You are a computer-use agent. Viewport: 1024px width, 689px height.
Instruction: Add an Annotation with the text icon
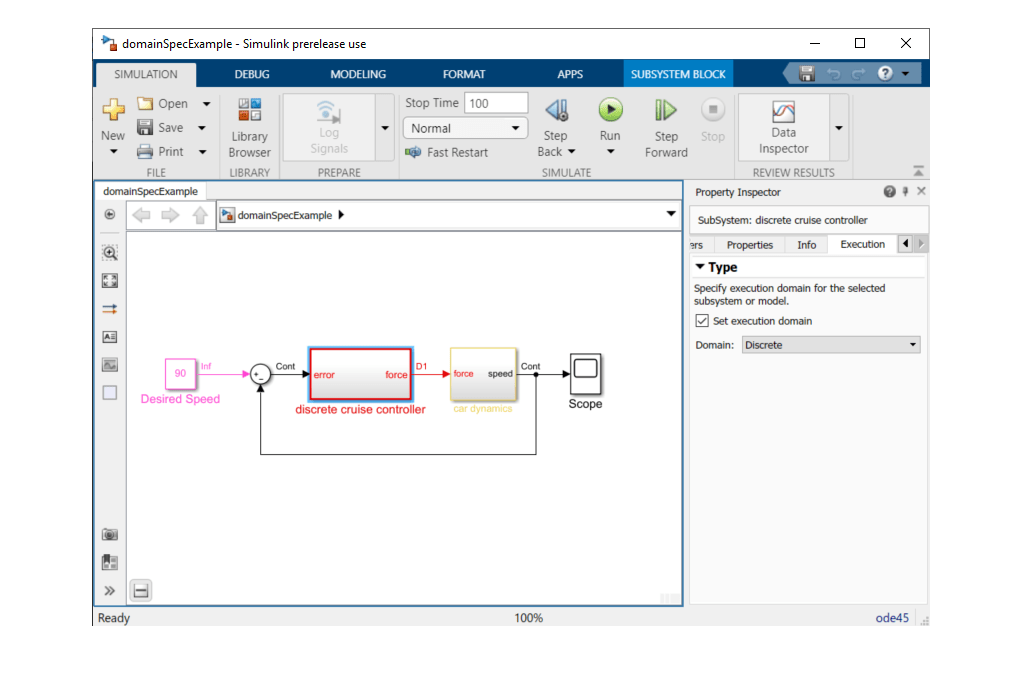click(x=110, y=337)
